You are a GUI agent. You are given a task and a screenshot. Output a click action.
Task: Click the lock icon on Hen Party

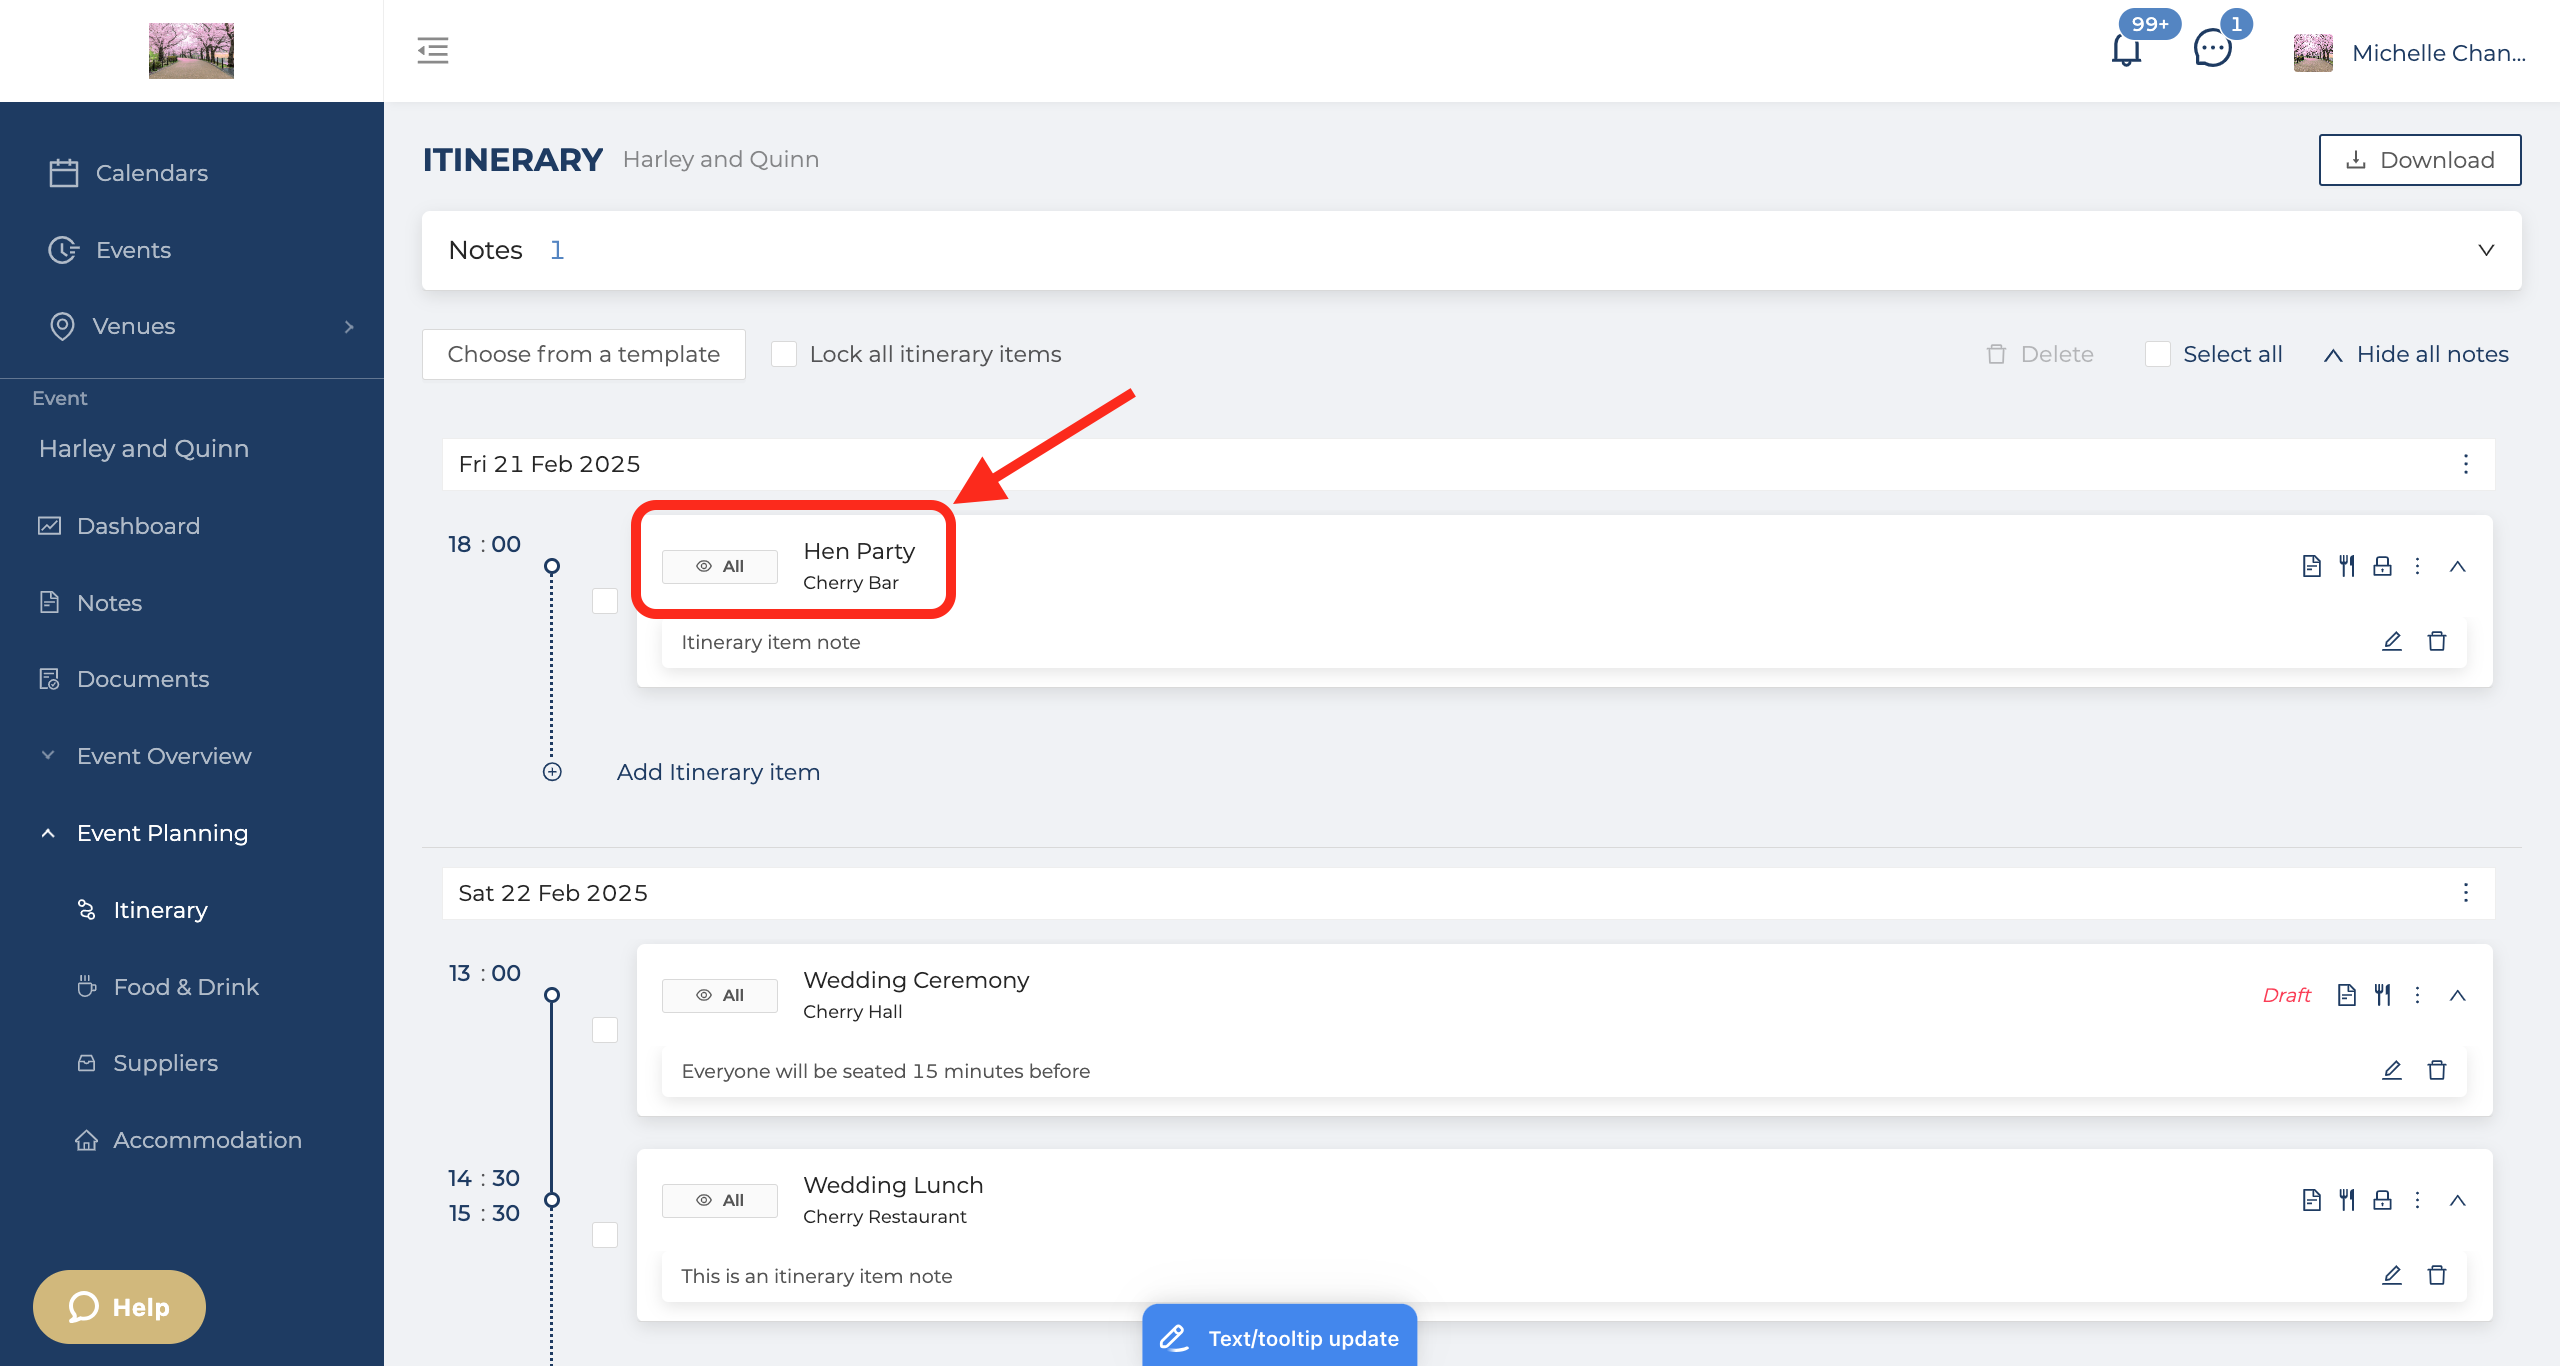pyautogui.click(x=2382, y=566)
